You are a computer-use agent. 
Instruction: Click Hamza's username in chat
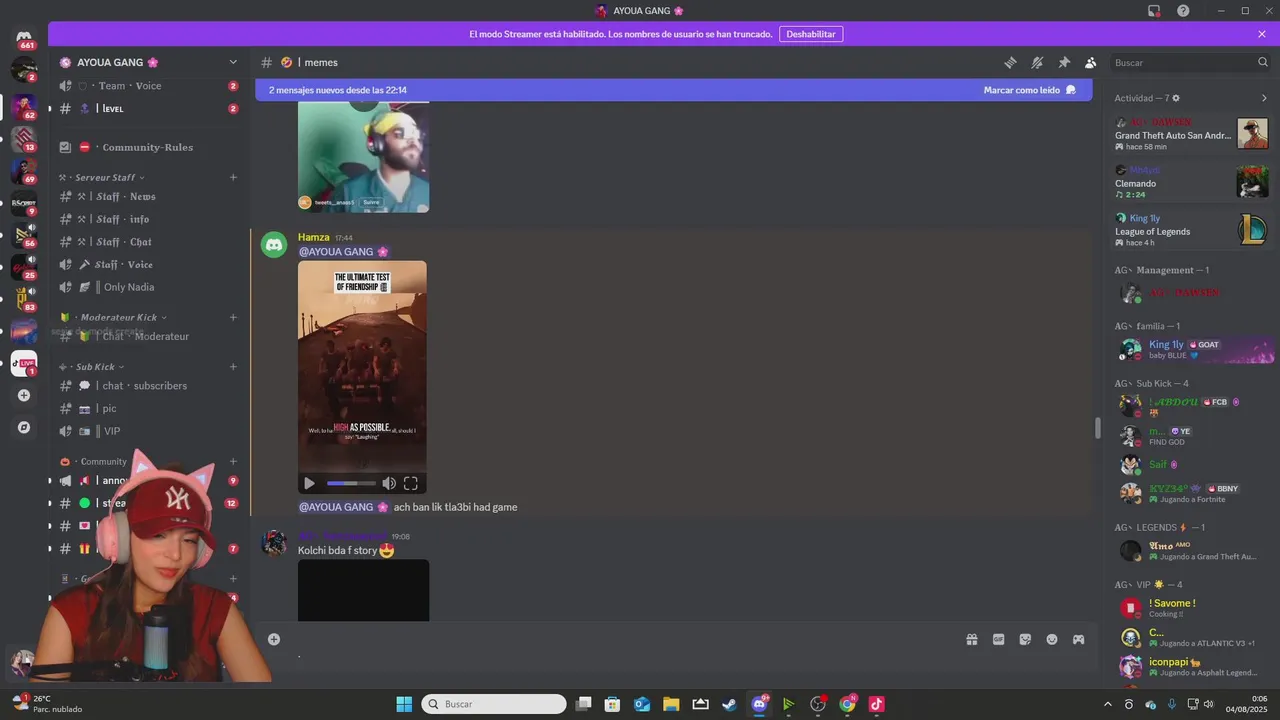[x=313, y=237]
